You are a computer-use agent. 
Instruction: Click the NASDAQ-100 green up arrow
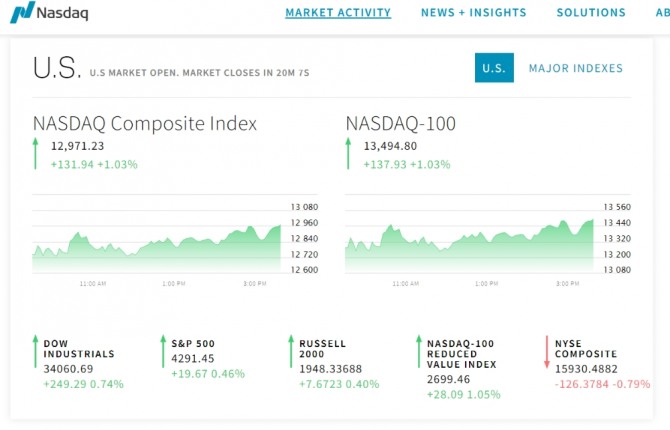349,154
